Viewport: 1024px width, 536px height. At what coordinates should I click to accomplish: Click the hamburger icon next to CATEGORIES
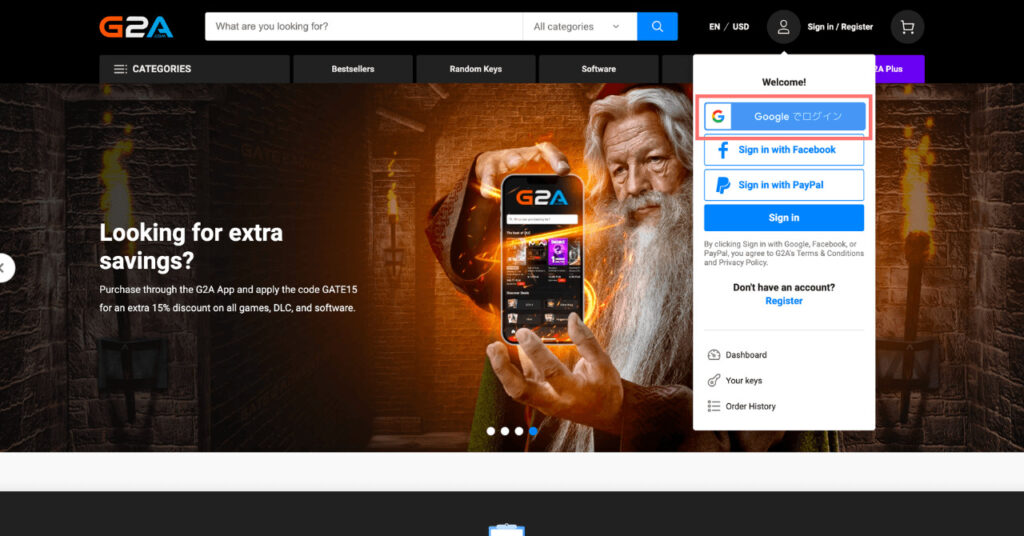(x=120, y=69)
